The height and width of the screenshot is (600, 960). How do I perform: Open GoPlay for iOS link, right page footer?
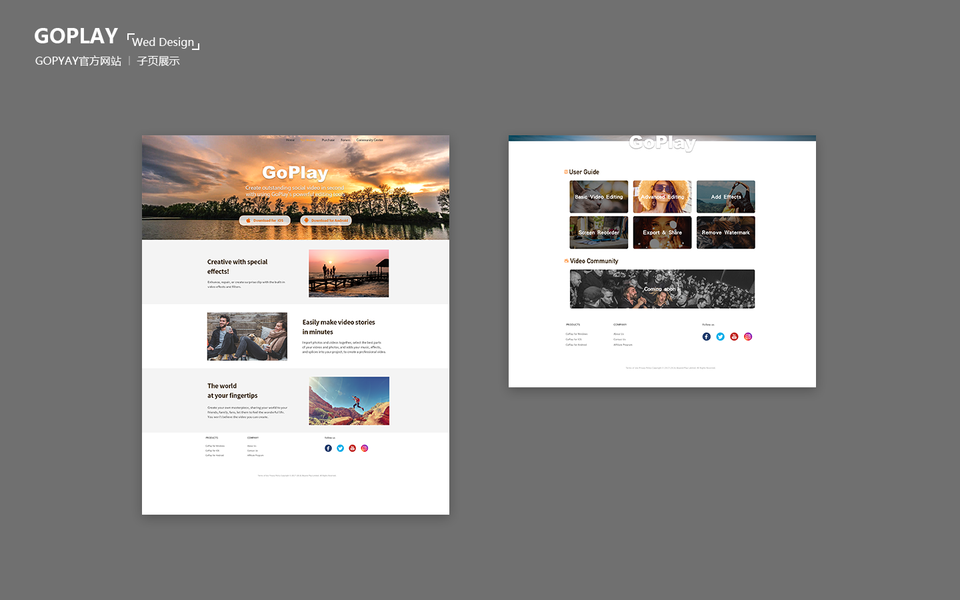tap(574, 339)
